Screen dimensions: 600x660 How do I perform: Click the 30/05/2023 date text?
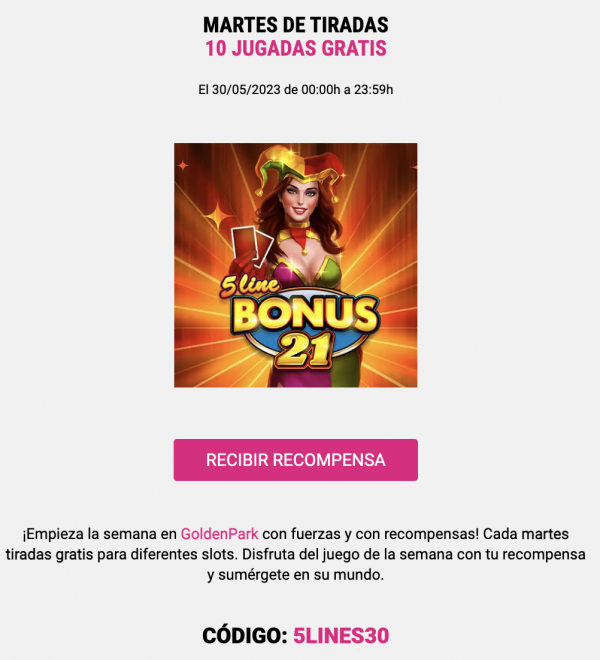point(246,90)
